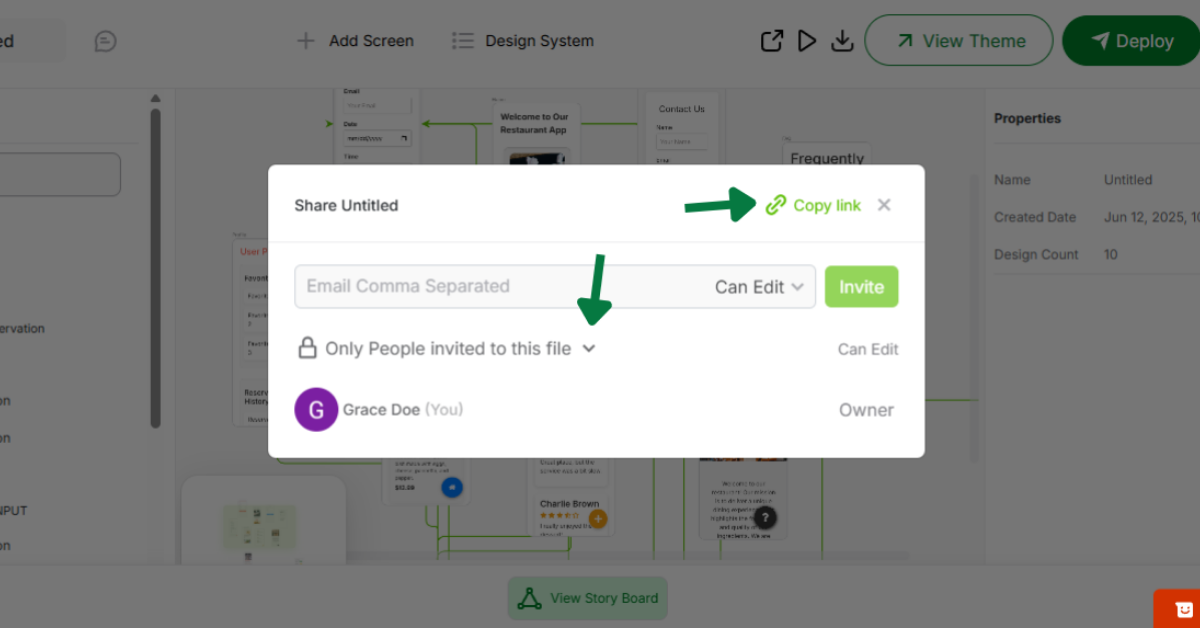Click the View Theme button
The image size is (1200, 628).
(x=958, y=41)
